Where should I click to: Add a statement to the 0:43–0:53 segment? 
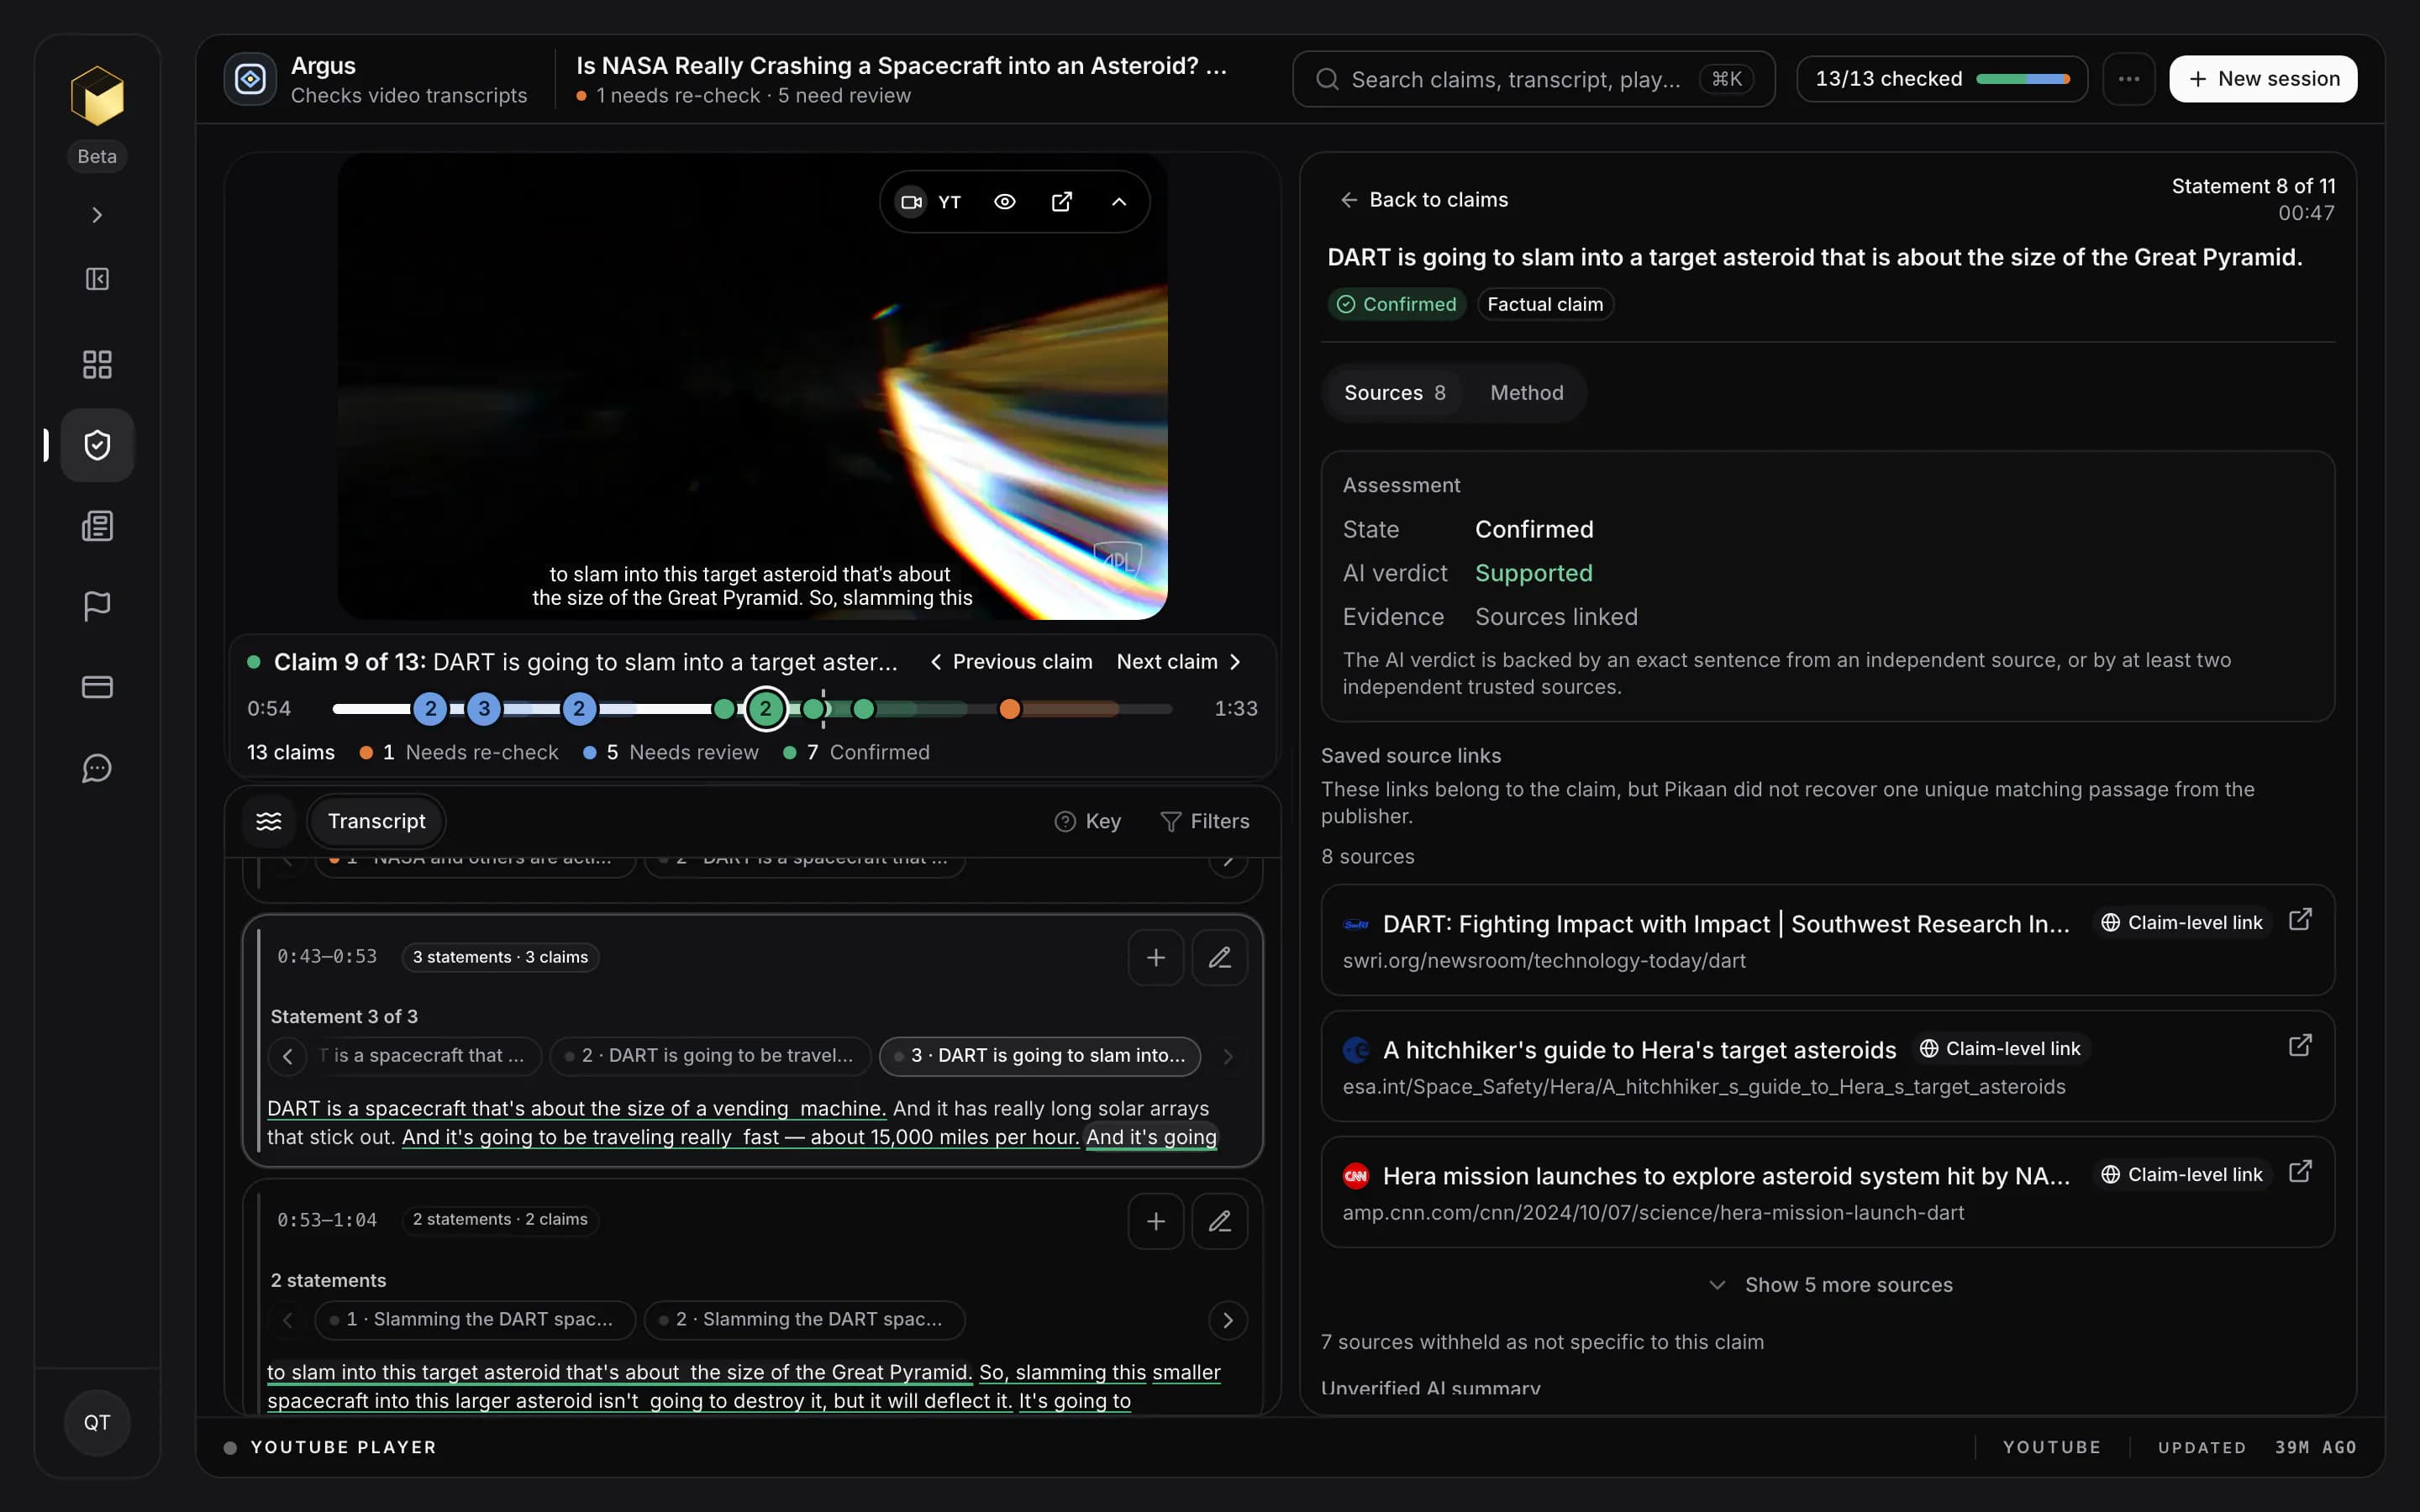pos(1156,958)
